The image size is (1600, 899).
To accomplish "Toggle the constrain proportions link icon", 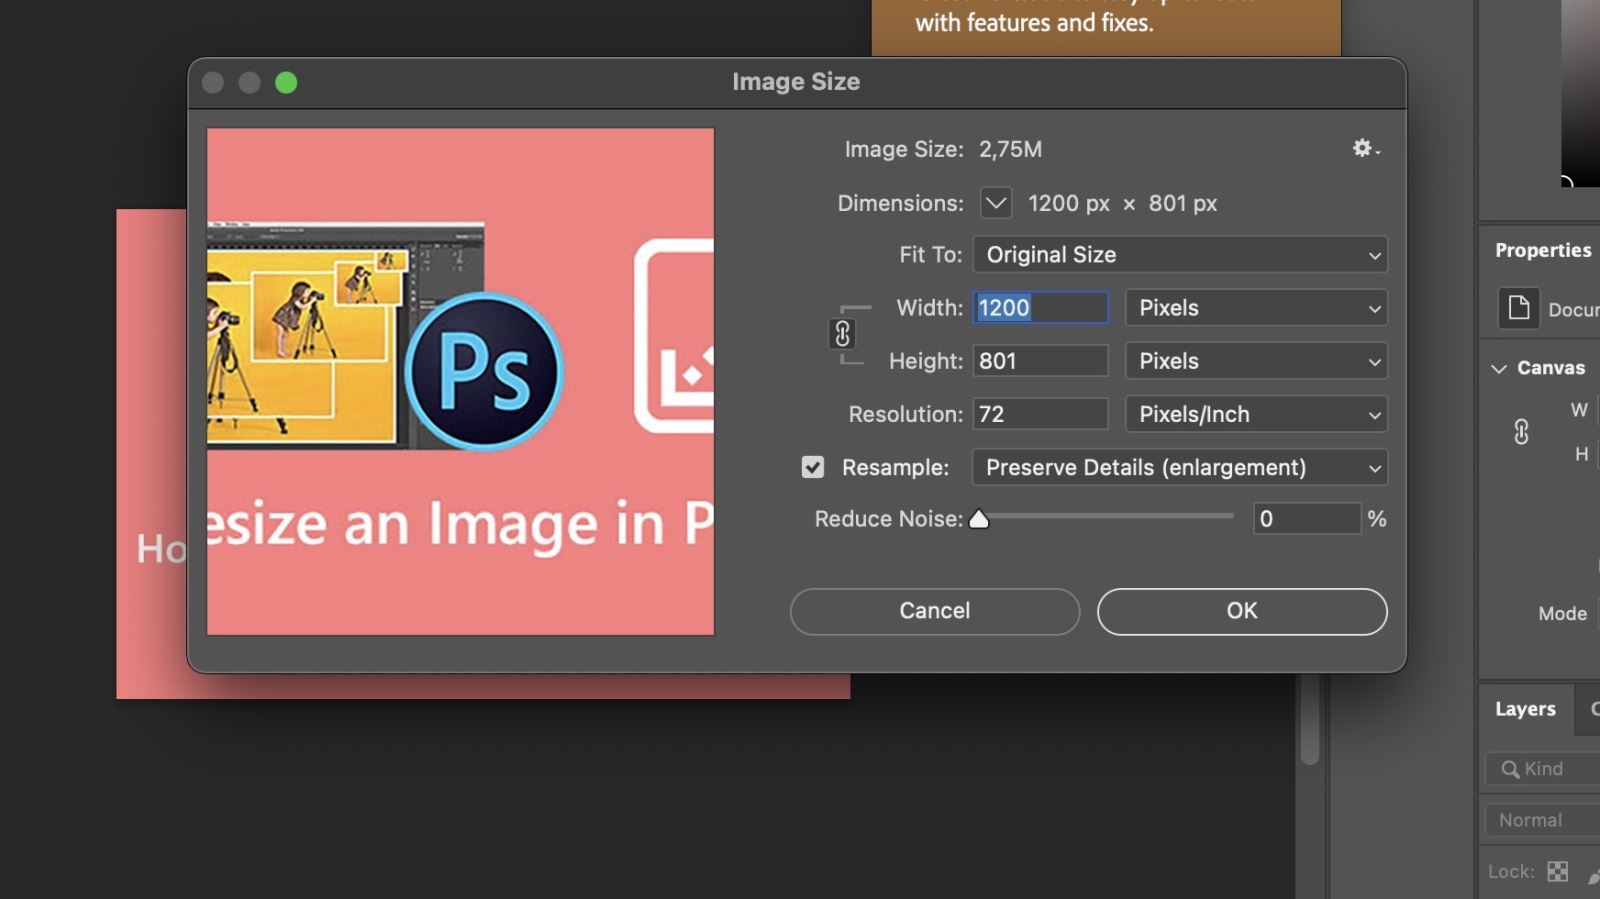I will tap(843, 334).
